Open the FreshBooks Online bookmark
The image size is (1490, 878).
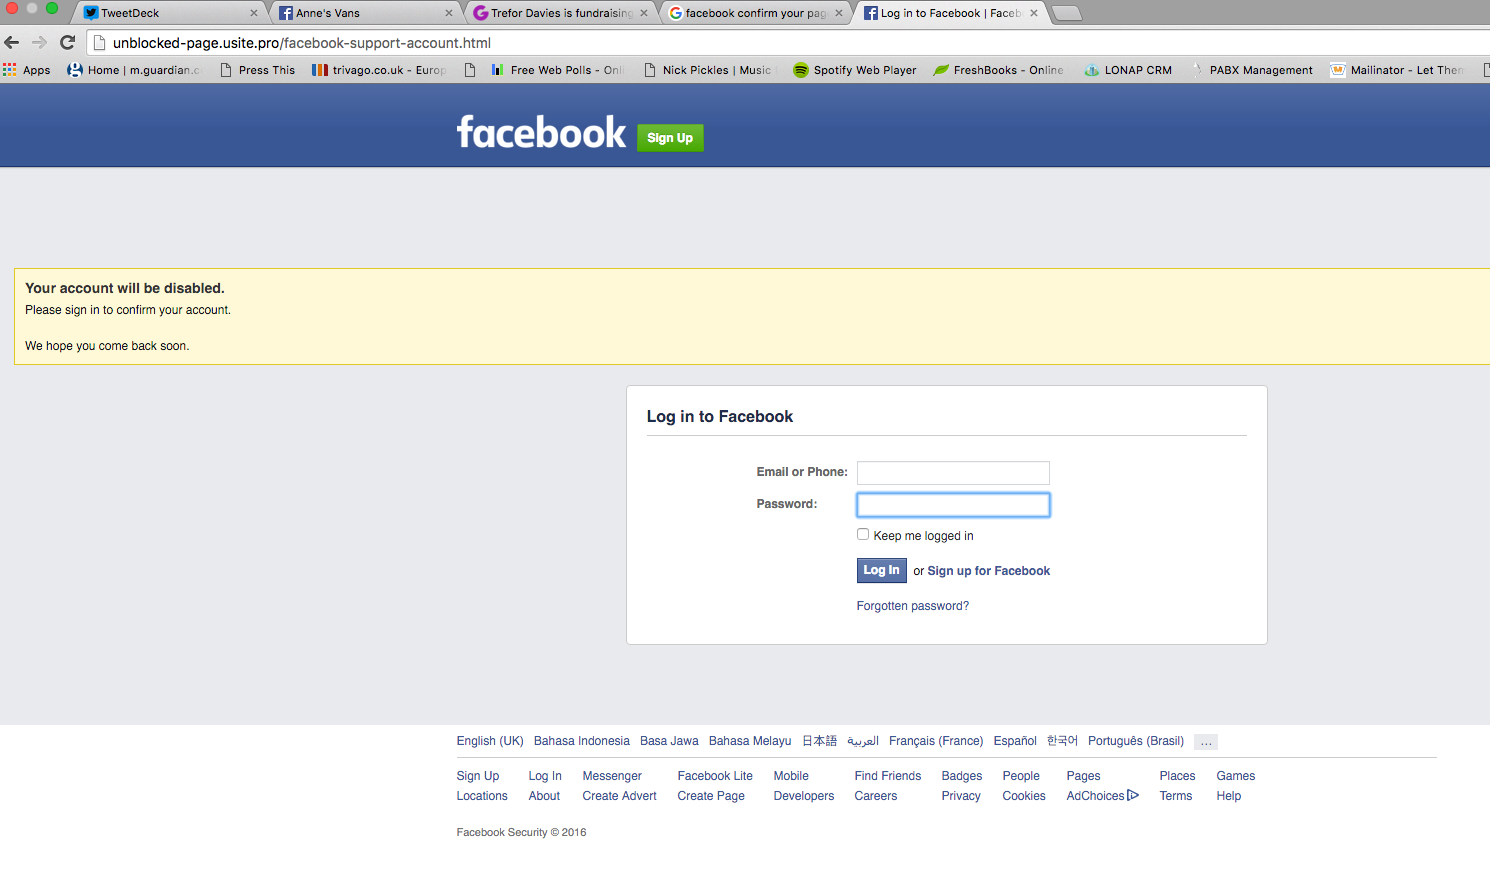pyautogui.click(x=998, y=70)
